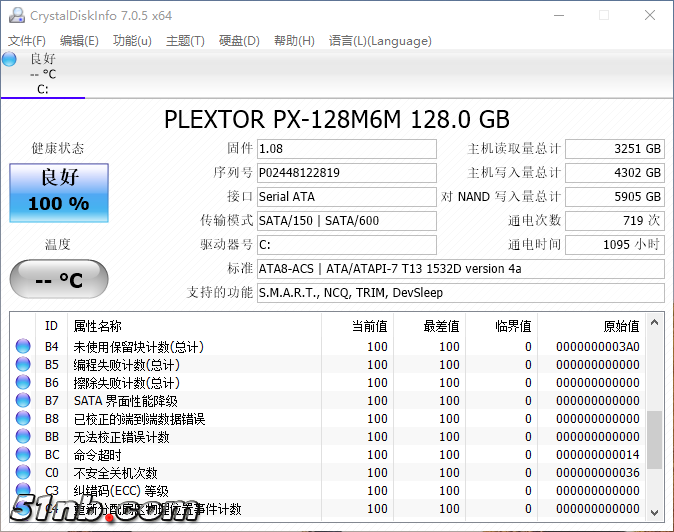The height and width of the screenshot is (532, 674).
Task: Click status orb for attribute BC
Action: [x=23, y=455]
